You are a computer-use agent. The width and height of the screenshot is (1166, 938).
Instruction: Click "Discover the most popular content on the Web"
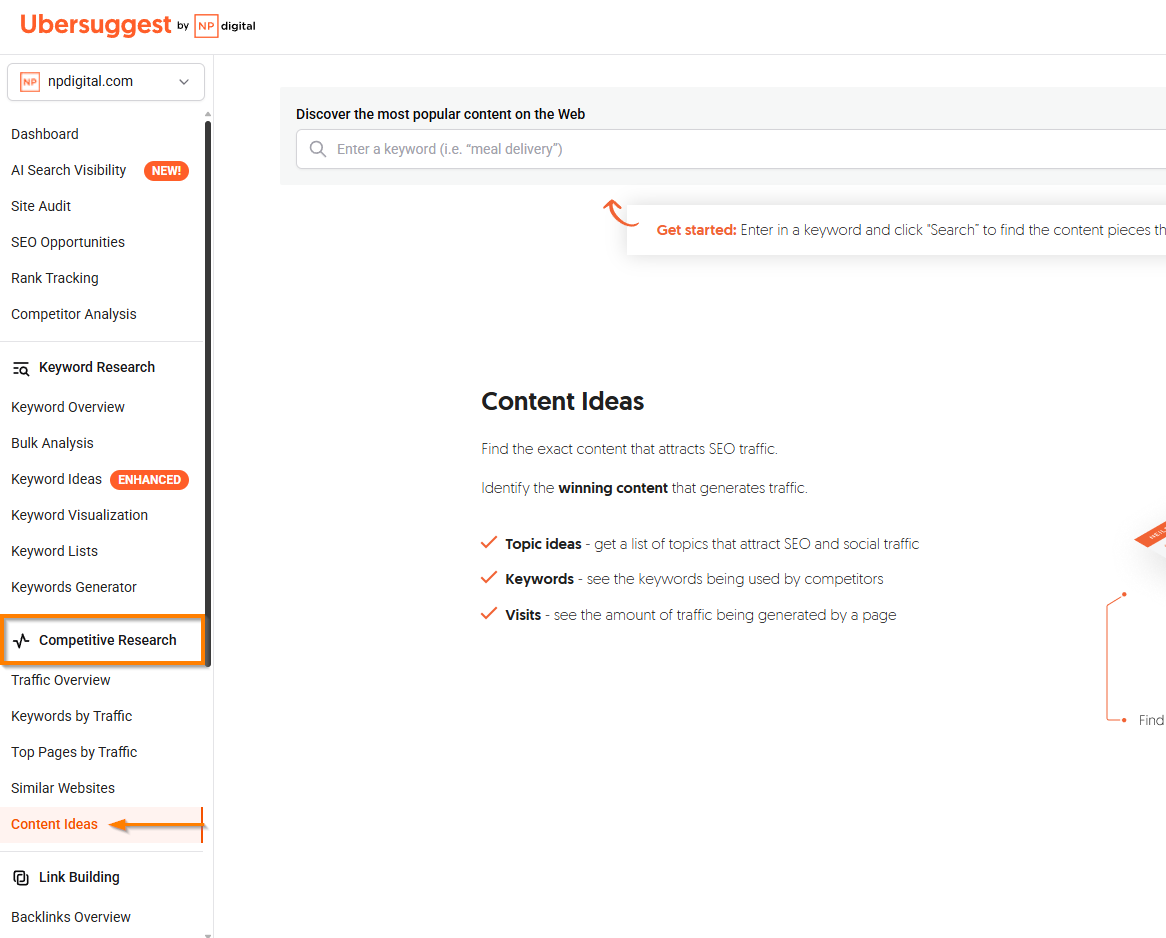click(x=440, y=114)
